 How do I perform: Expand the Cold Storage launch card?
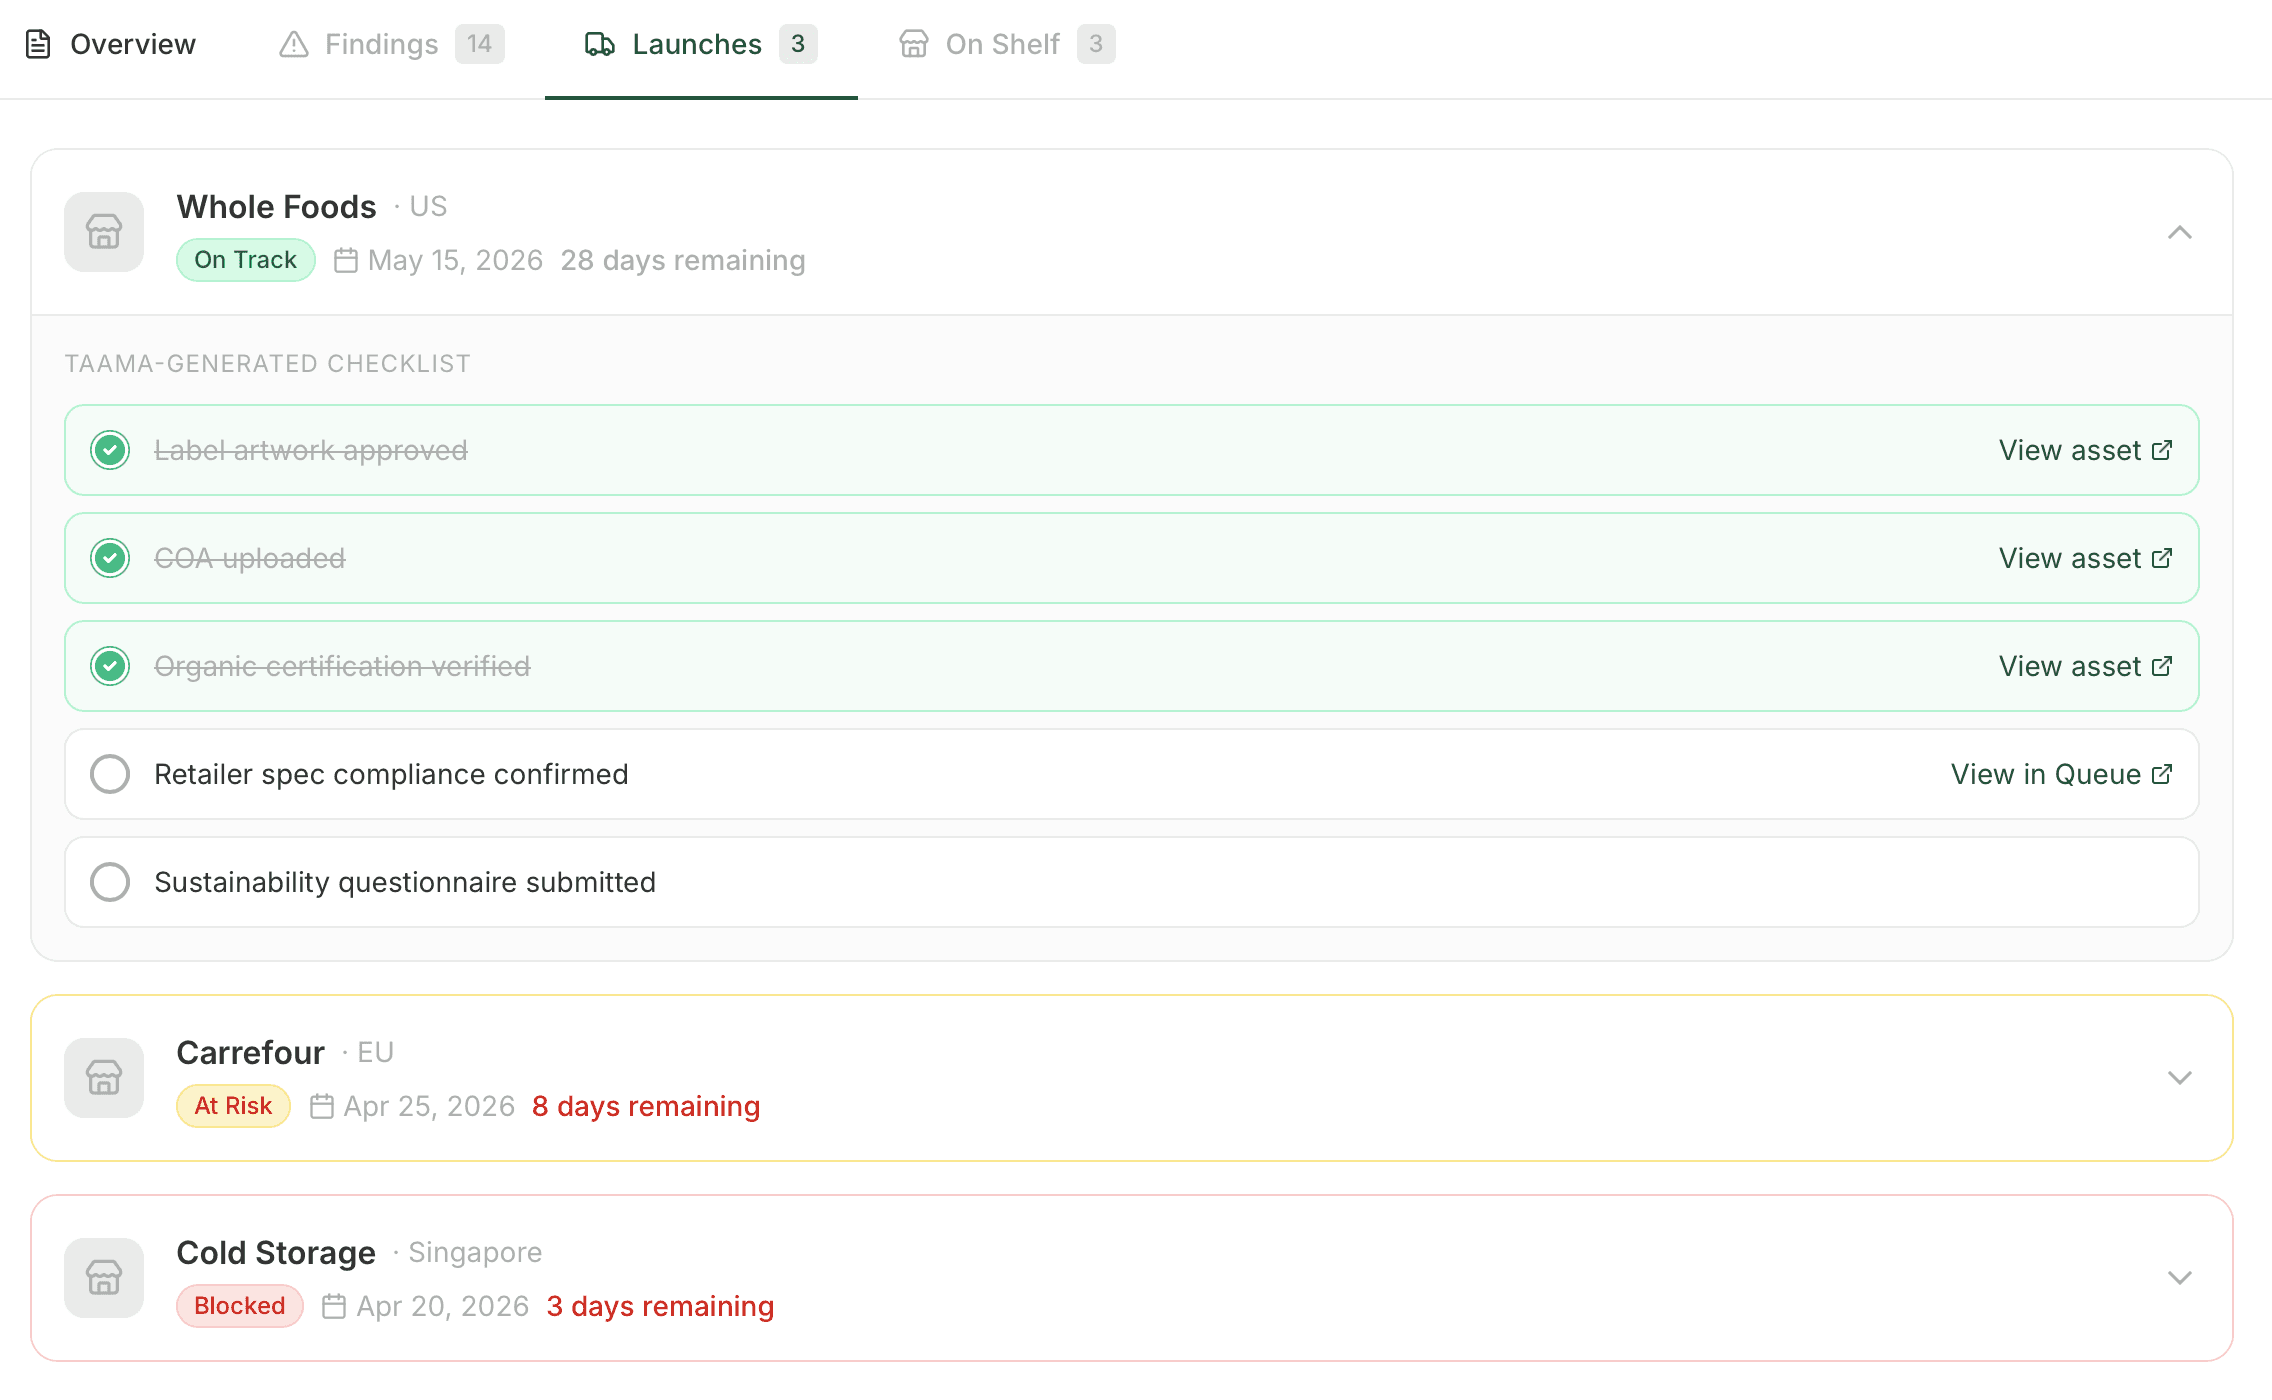[2180, 1278]
